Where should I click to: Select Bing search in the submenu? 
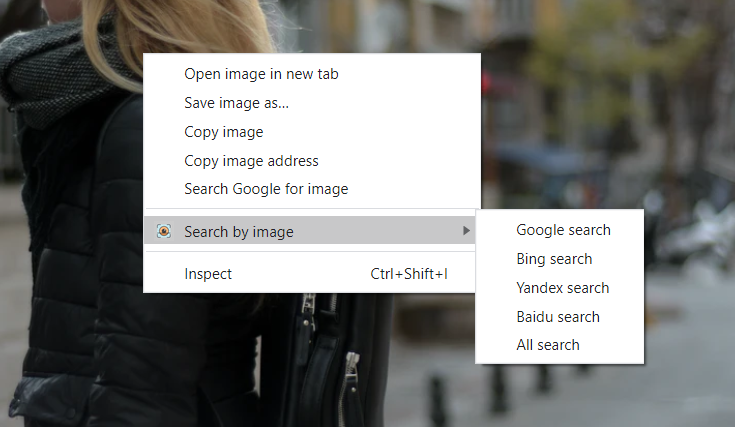tap(554, 259)
